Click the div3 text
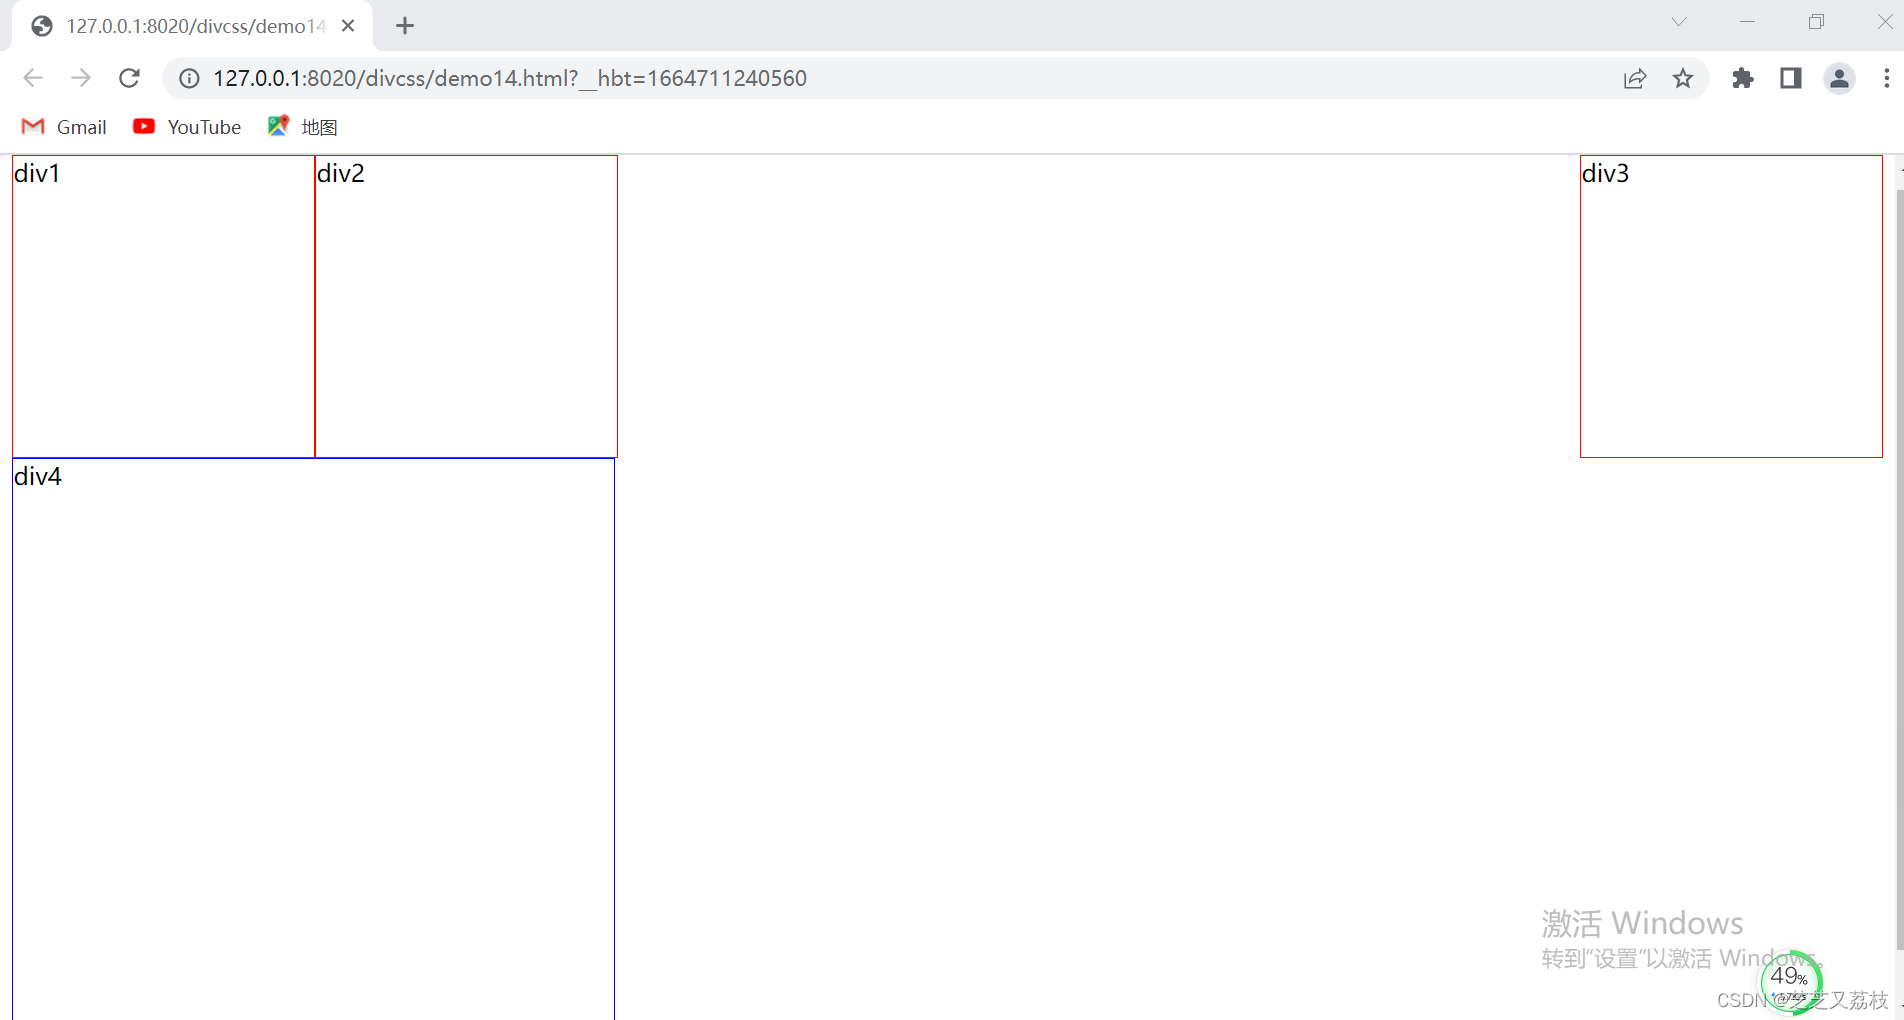The height and width of the screenshot is (1020, 1904). click(1605, 174)
